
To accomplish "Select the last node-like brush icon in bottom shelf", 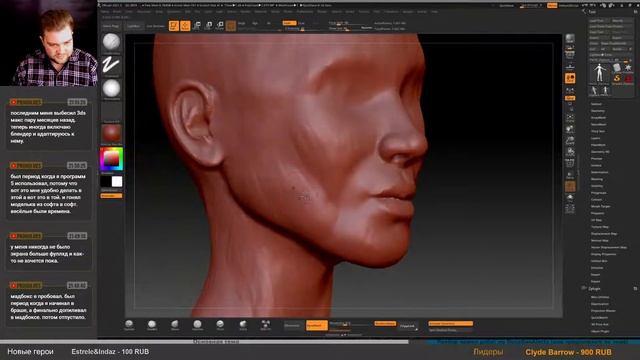I will (265, 324).
